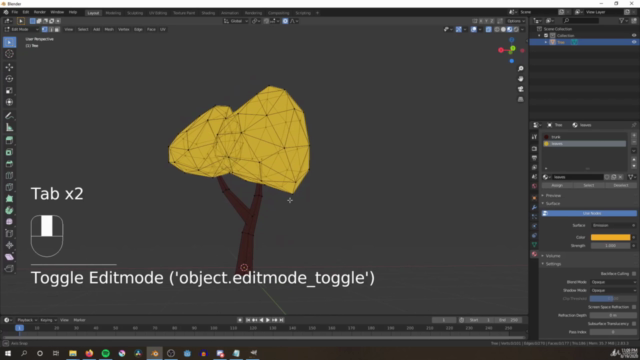Open the Material properties tab icon
Viewport: 640px width, 360px height.
point(534,254)
